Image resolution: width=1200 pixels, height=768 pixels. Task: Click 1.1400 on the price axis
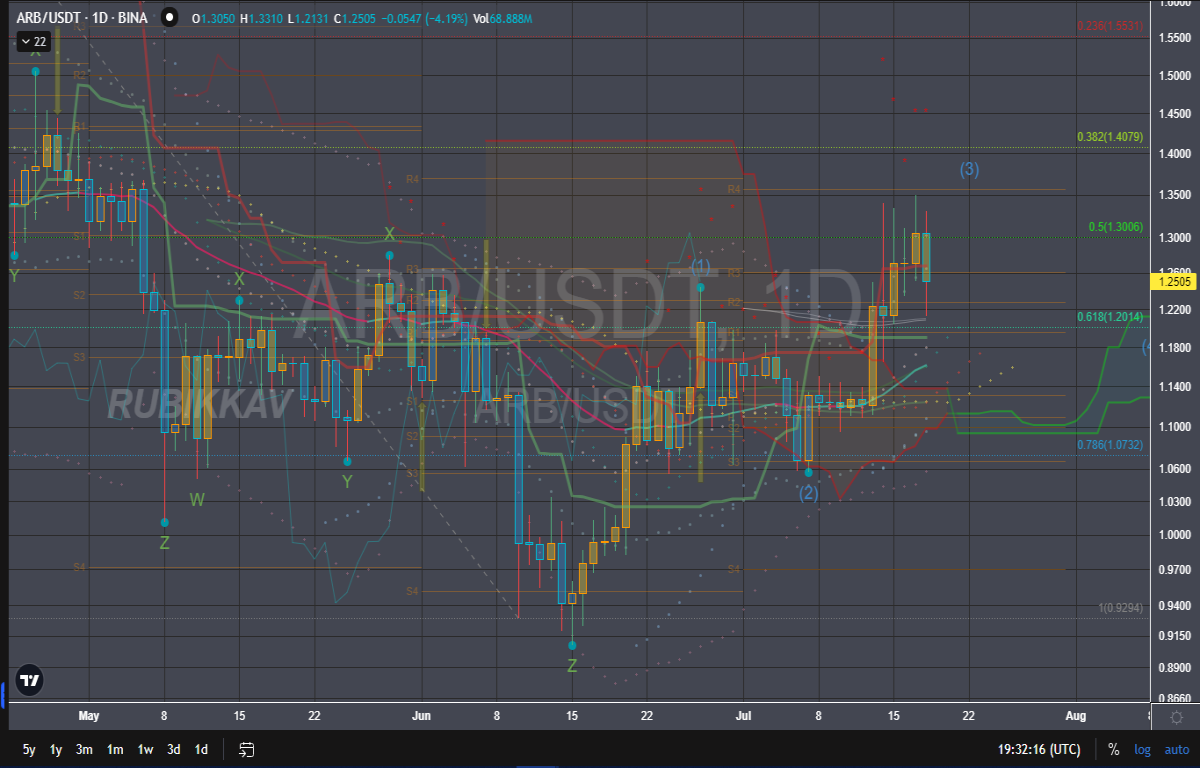[1174, 386]
